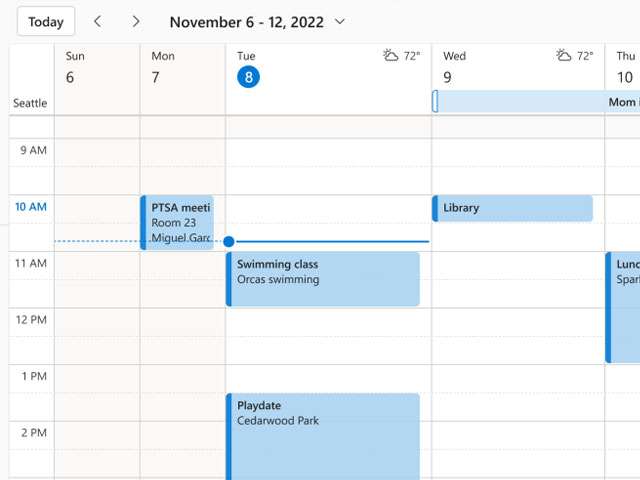This screenshot has height=480, width=640.
Task: Expand the date range dropdown chevron
Action: click(x=340, y=21)
